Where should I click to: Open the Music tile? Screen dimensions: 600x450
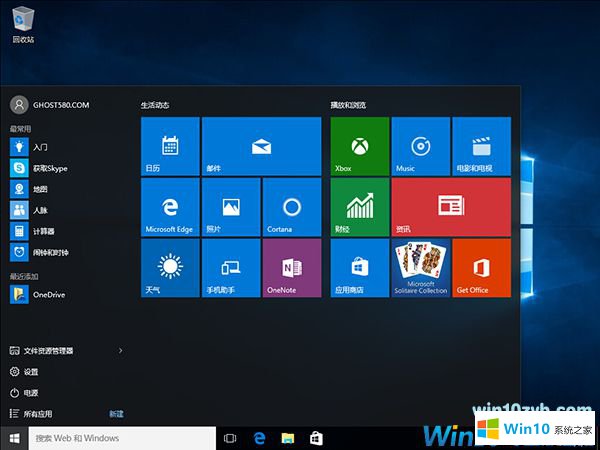coord(421,146)
